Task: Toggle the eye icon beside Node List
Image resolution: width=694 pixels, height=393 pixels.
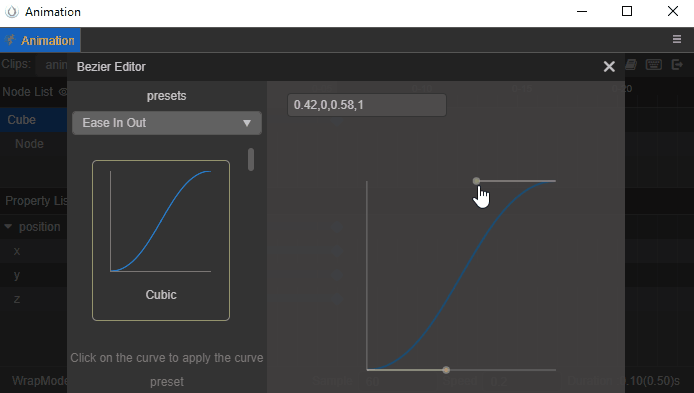Action: (x=63, y=92)
